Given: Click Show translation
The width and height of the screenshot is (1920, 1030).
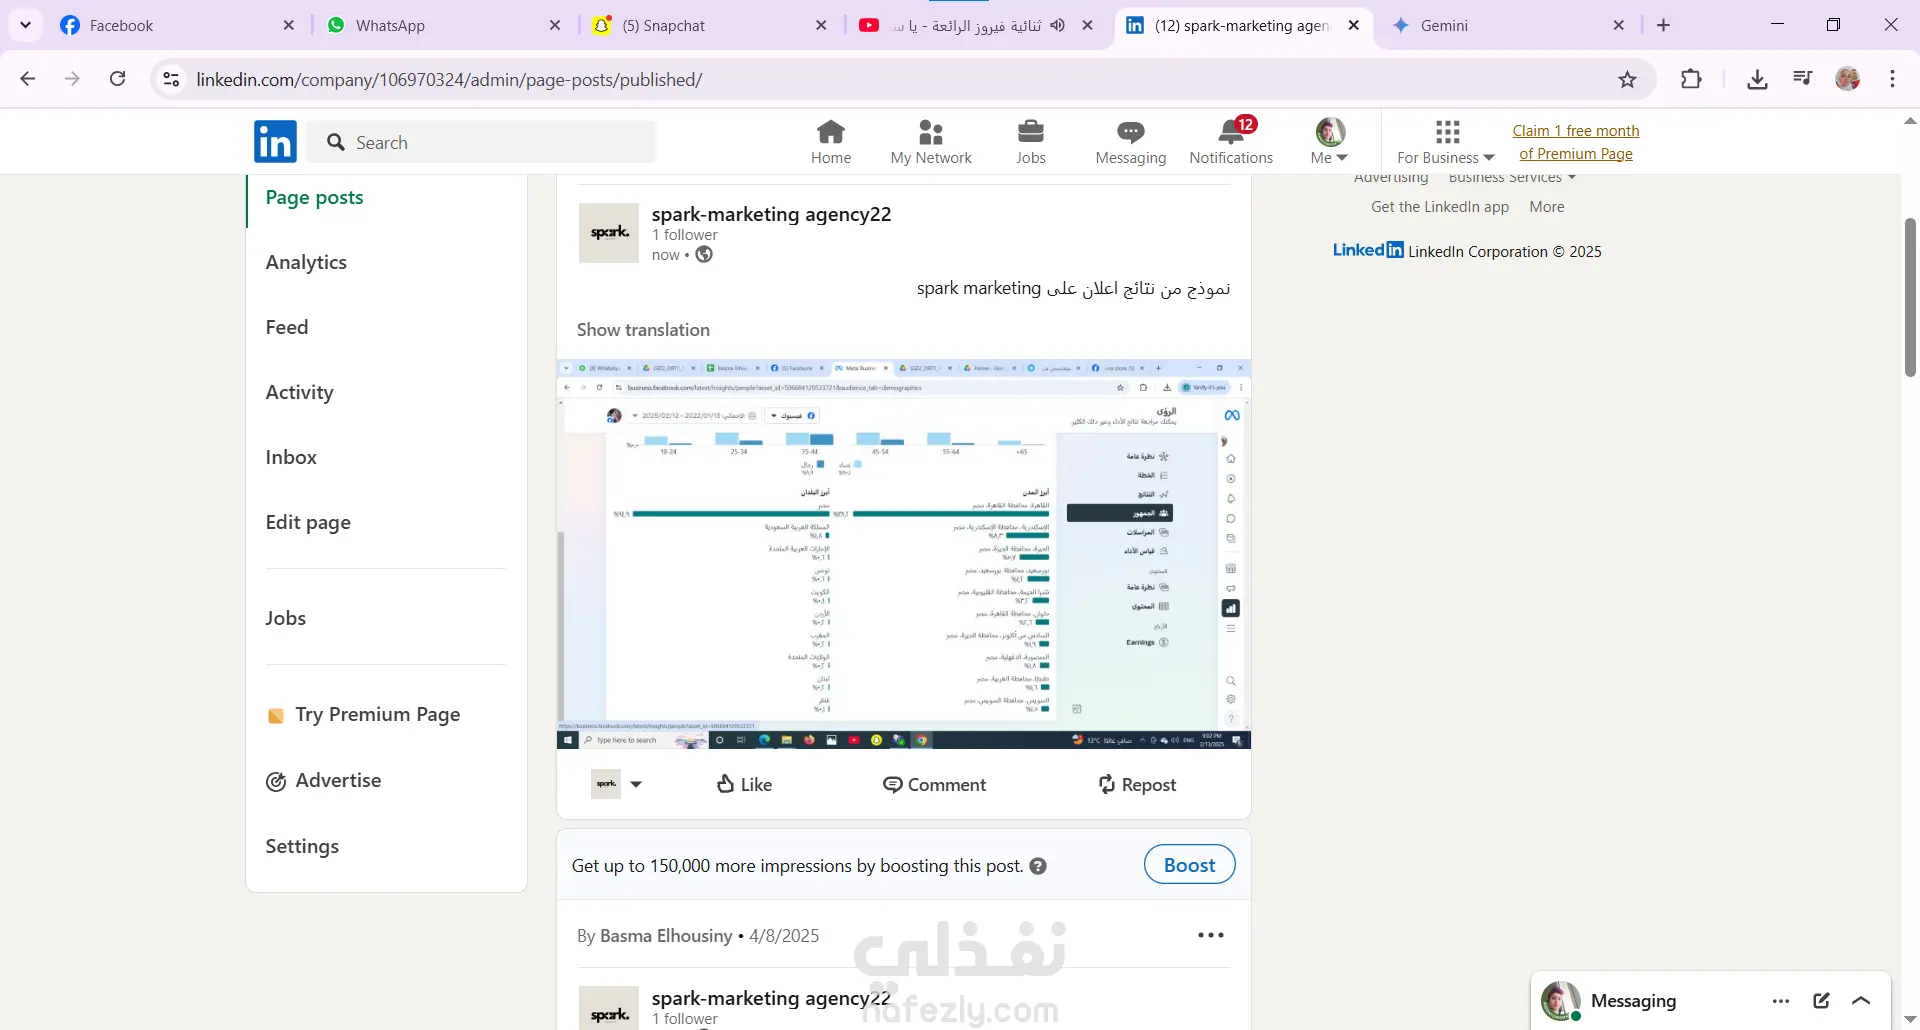Looking at the screenshot, I should click(x=643, y=330).
